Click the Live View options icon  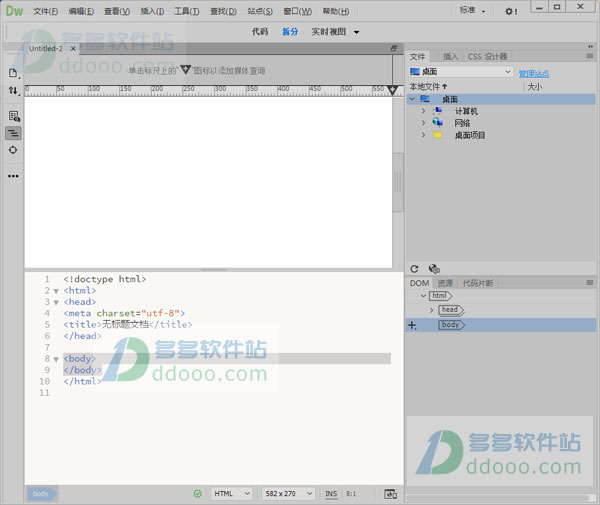pos(13,116)
